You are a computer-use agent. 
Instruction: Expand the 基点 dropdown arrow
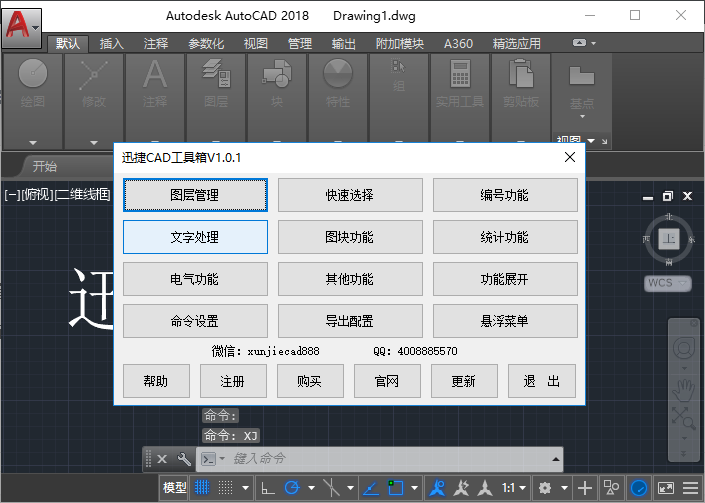[x=582, y=117]
